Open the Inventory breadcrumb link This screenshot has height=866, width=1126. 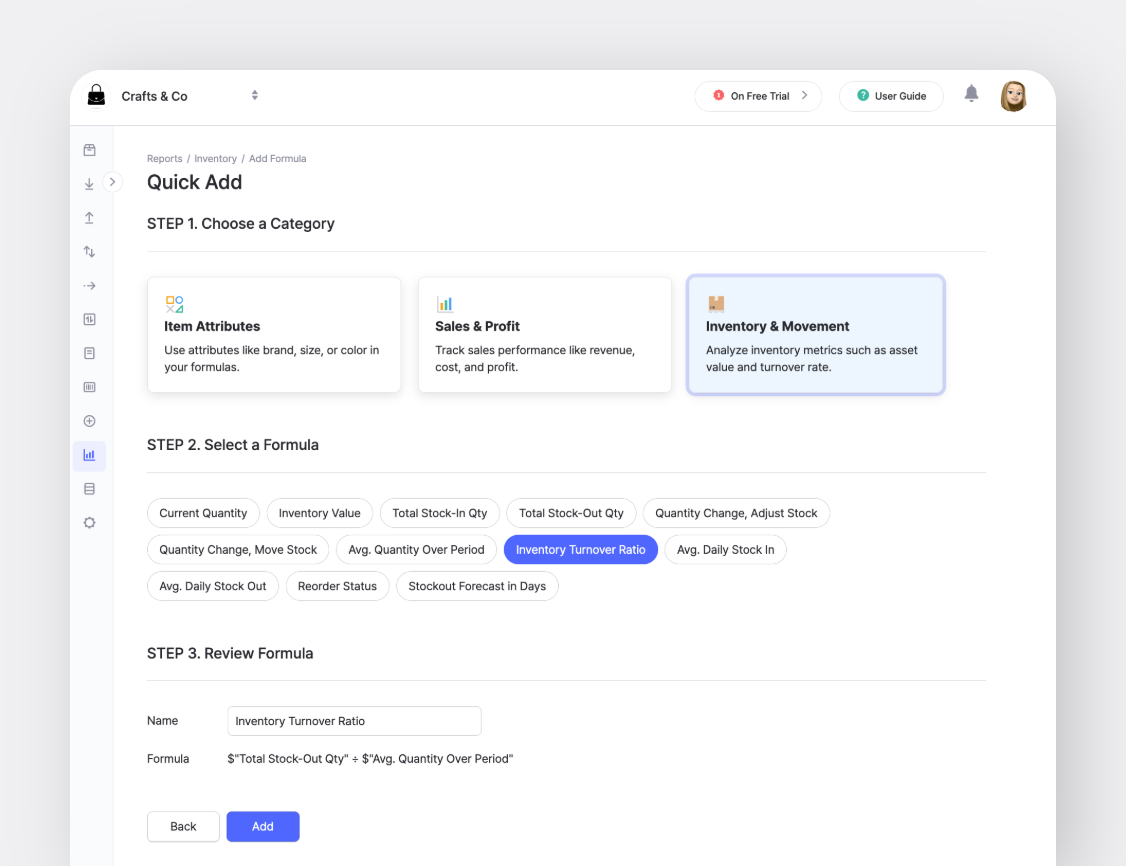(215, 158)
